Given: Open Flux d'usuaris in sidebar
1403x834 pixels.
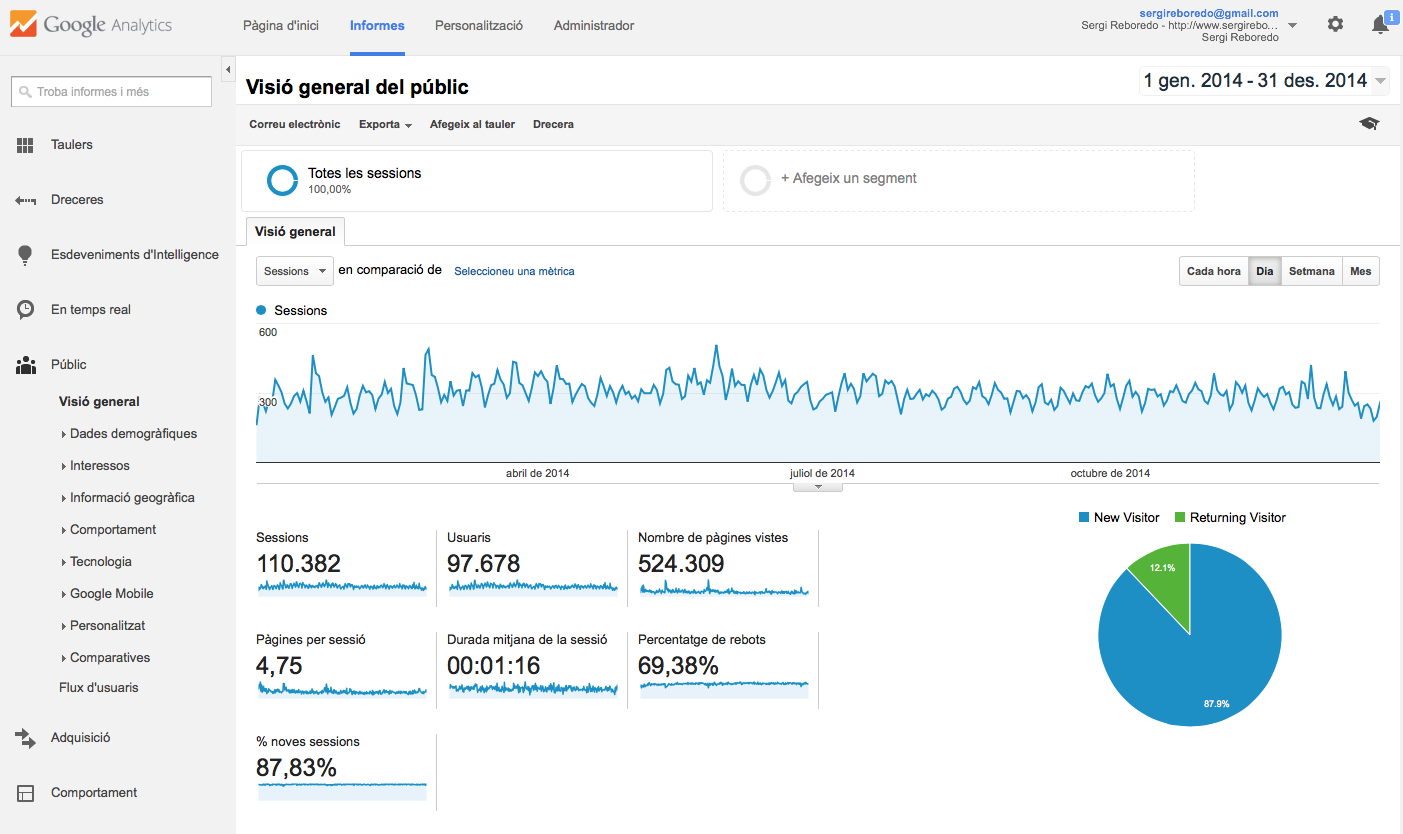Looking at the screenshot, I should point(99,688).
